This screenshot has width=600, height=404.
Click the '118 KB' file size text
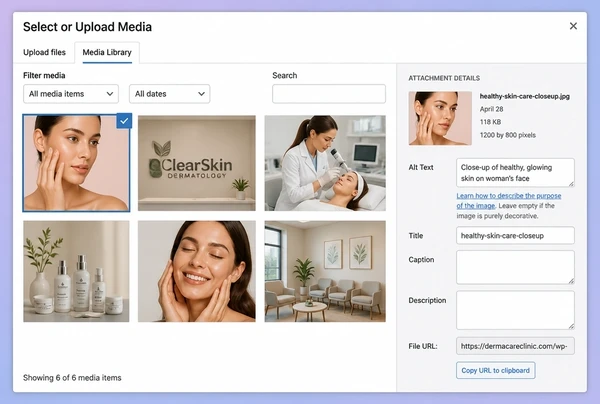[490, 122]
